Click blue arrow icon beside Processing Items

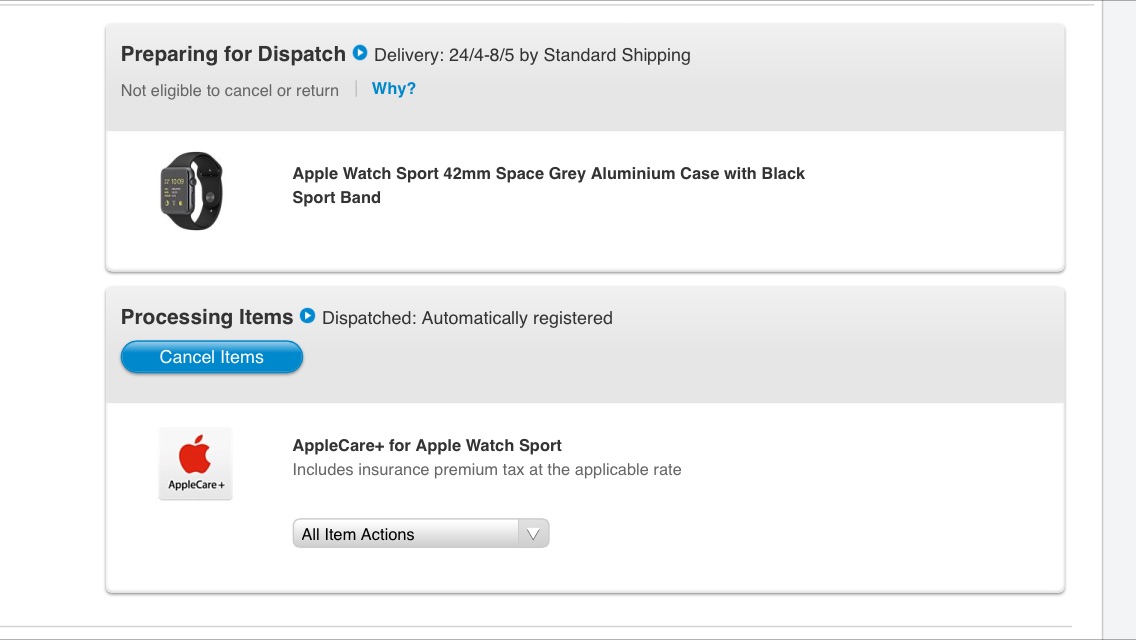coord(307,316)
